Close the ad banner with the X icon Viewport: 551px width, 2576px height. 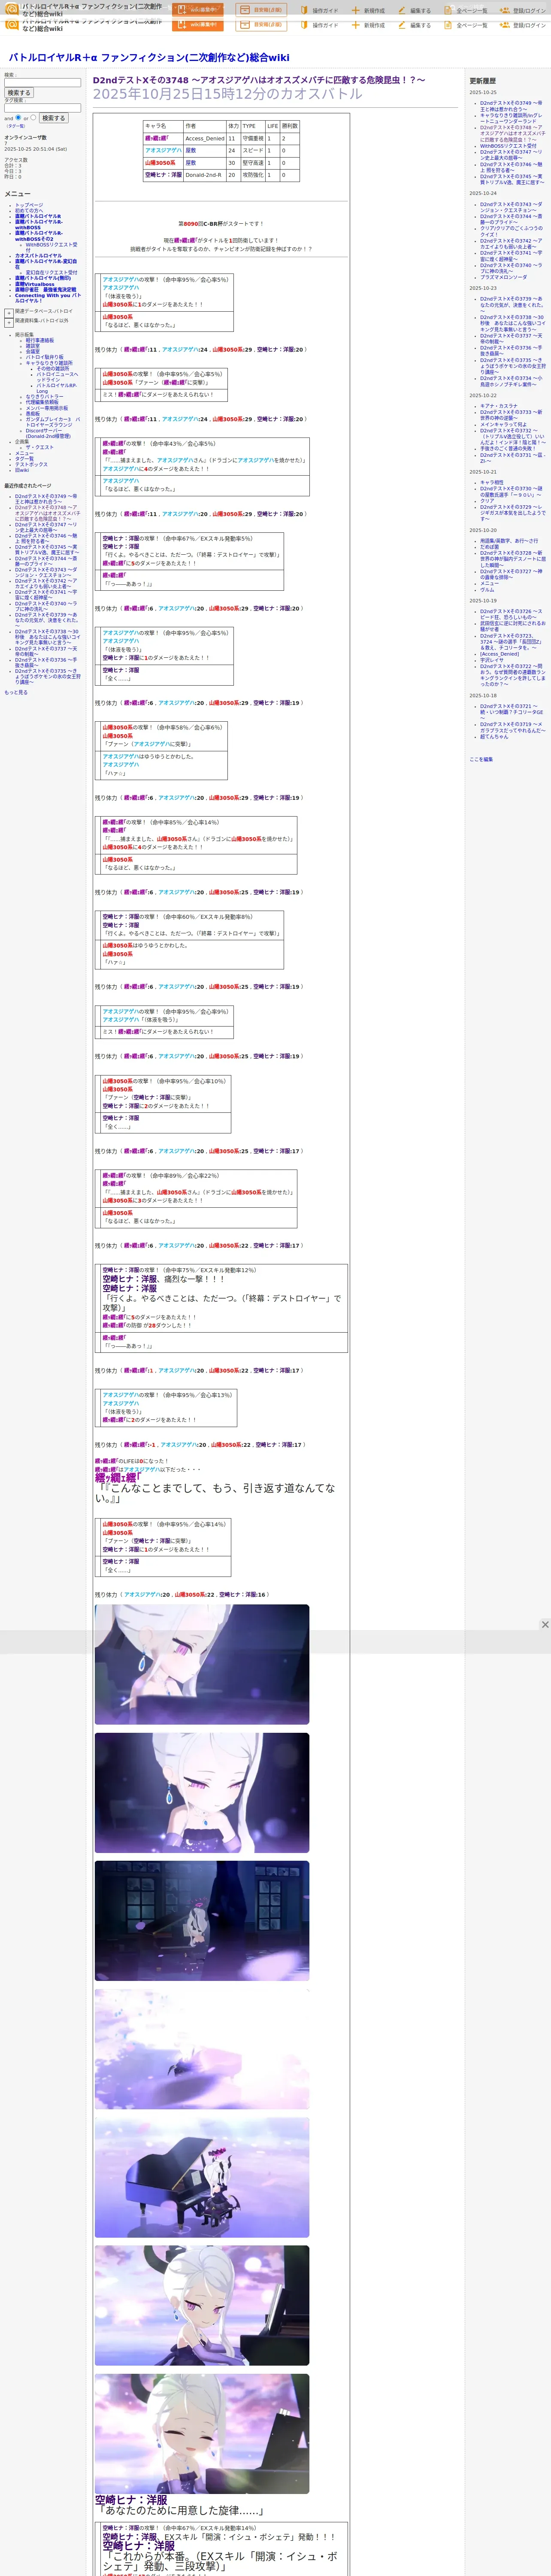pyautogui.click(x=545, y=1624)
